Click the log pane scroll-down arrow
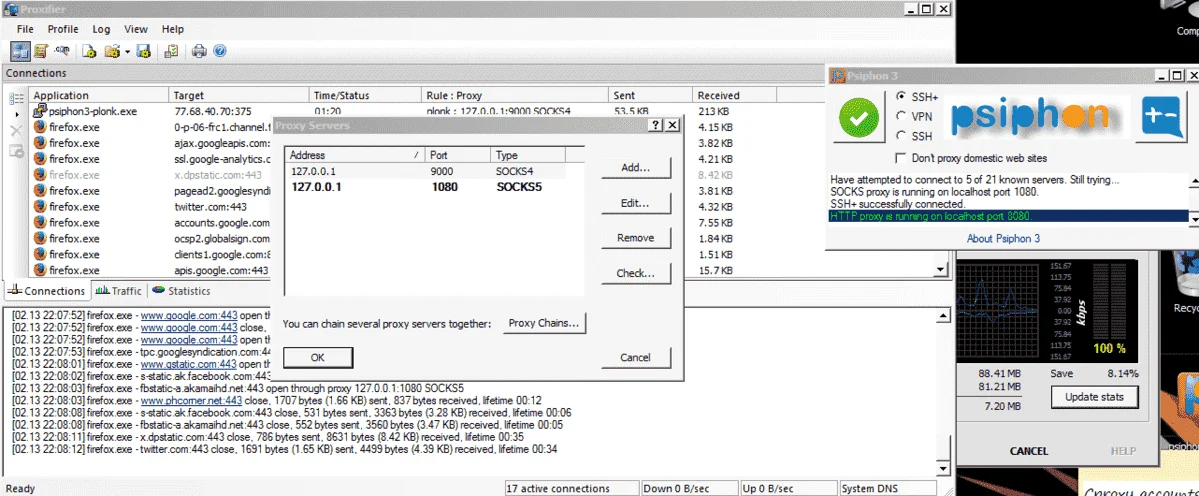The height and width of the screenshot is (496, 1199). coord(943,468)
